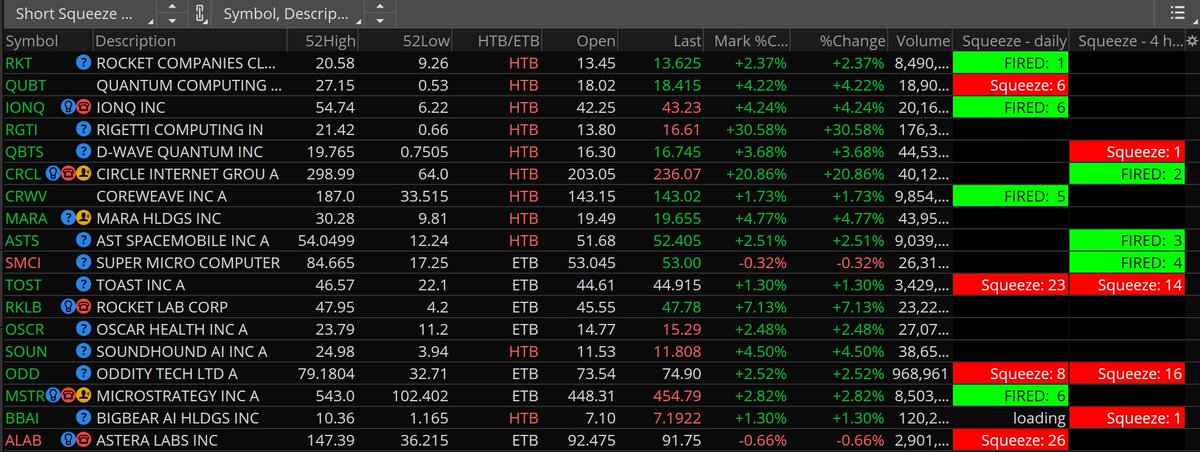Step to next watchlist using up/down arrows
This screenshot has width=1200, height=452.
point(172,14)
